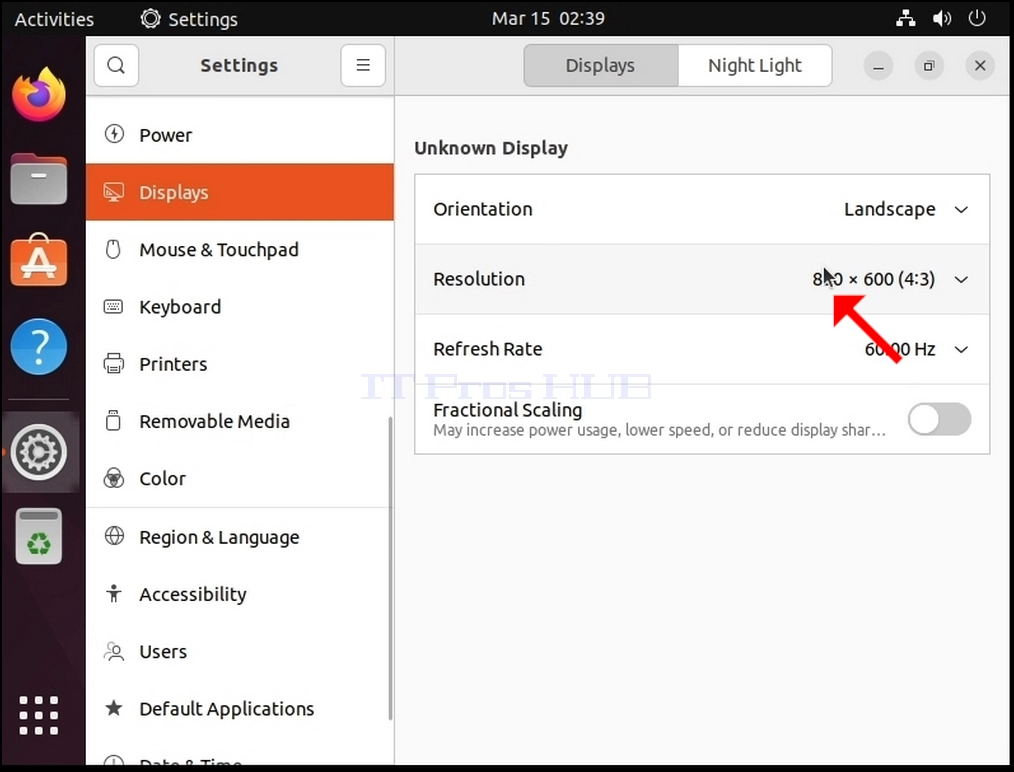Select the Displays tab in header
The height and width of the screenshot is (772, 1014).
pos(601,65)
